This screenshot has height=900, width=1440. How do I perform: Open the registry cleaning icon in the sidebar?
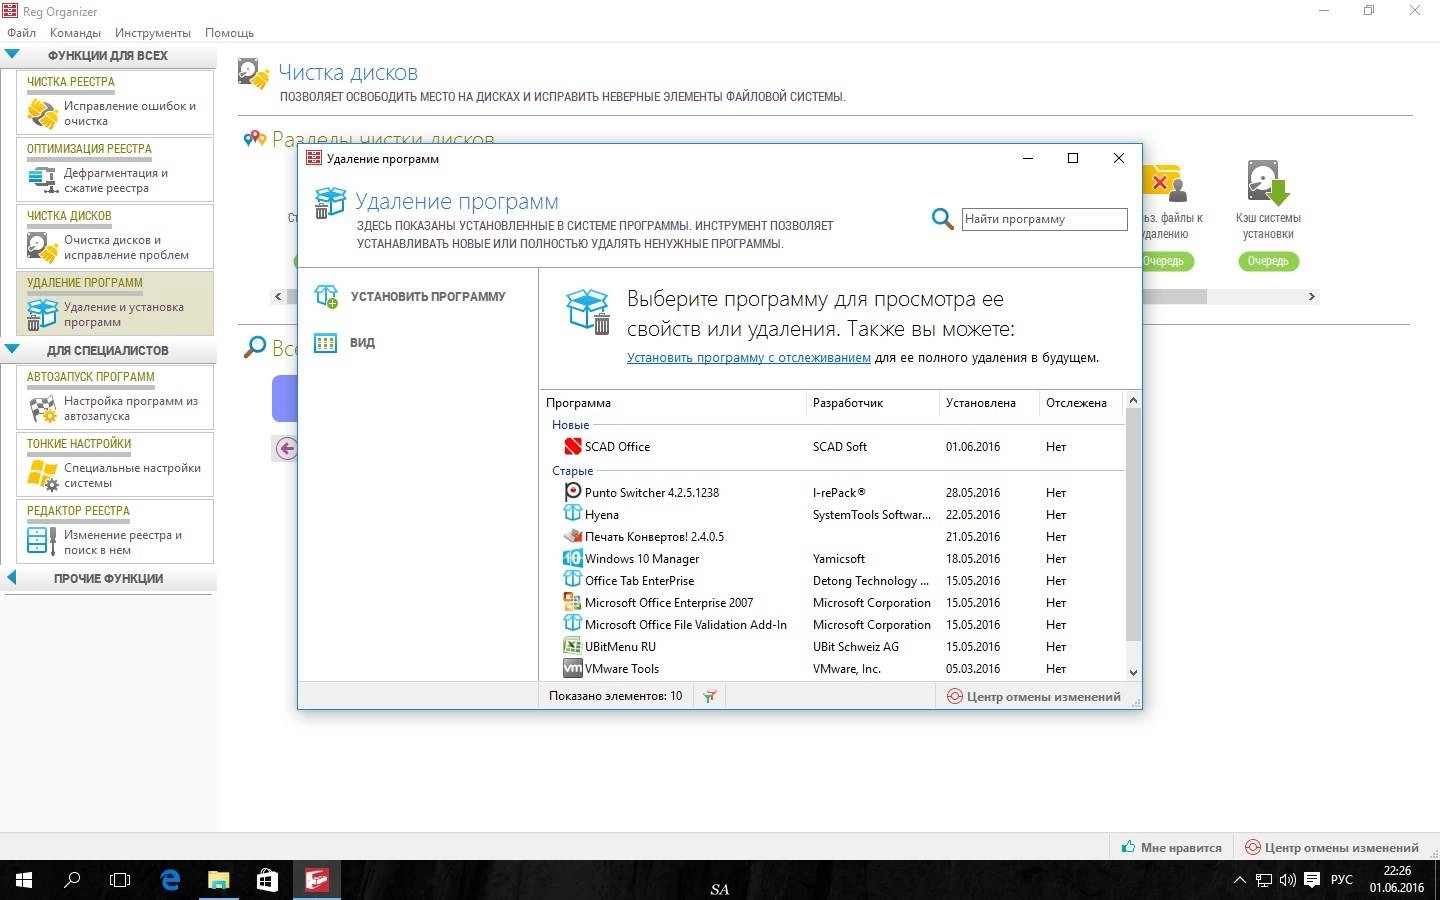click(42, 113)
